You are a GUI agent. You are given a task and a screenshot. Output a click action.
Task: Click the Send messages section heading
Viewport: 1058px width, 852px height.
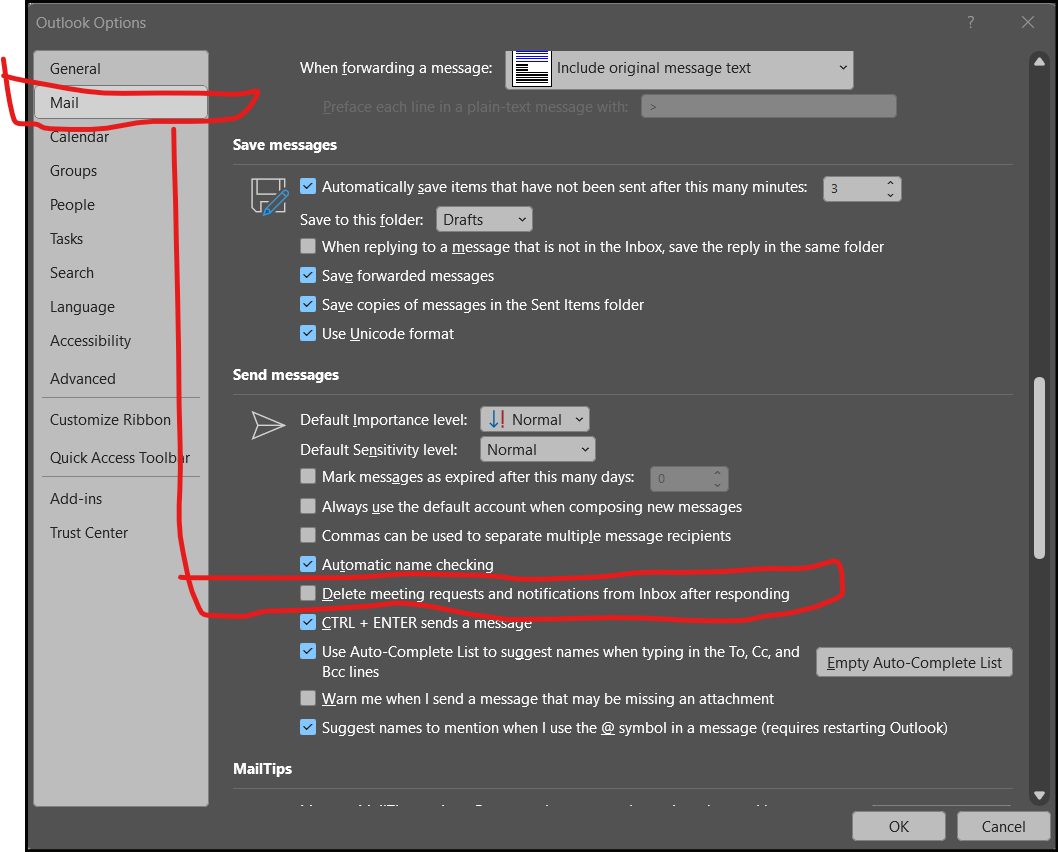(x=285, y=375)
